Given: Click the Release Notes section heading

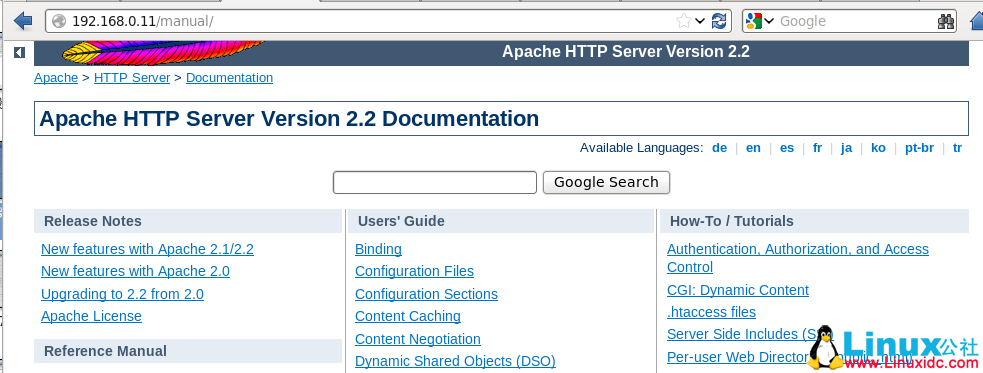Looking at the screenshot, I should pos(93,221).
